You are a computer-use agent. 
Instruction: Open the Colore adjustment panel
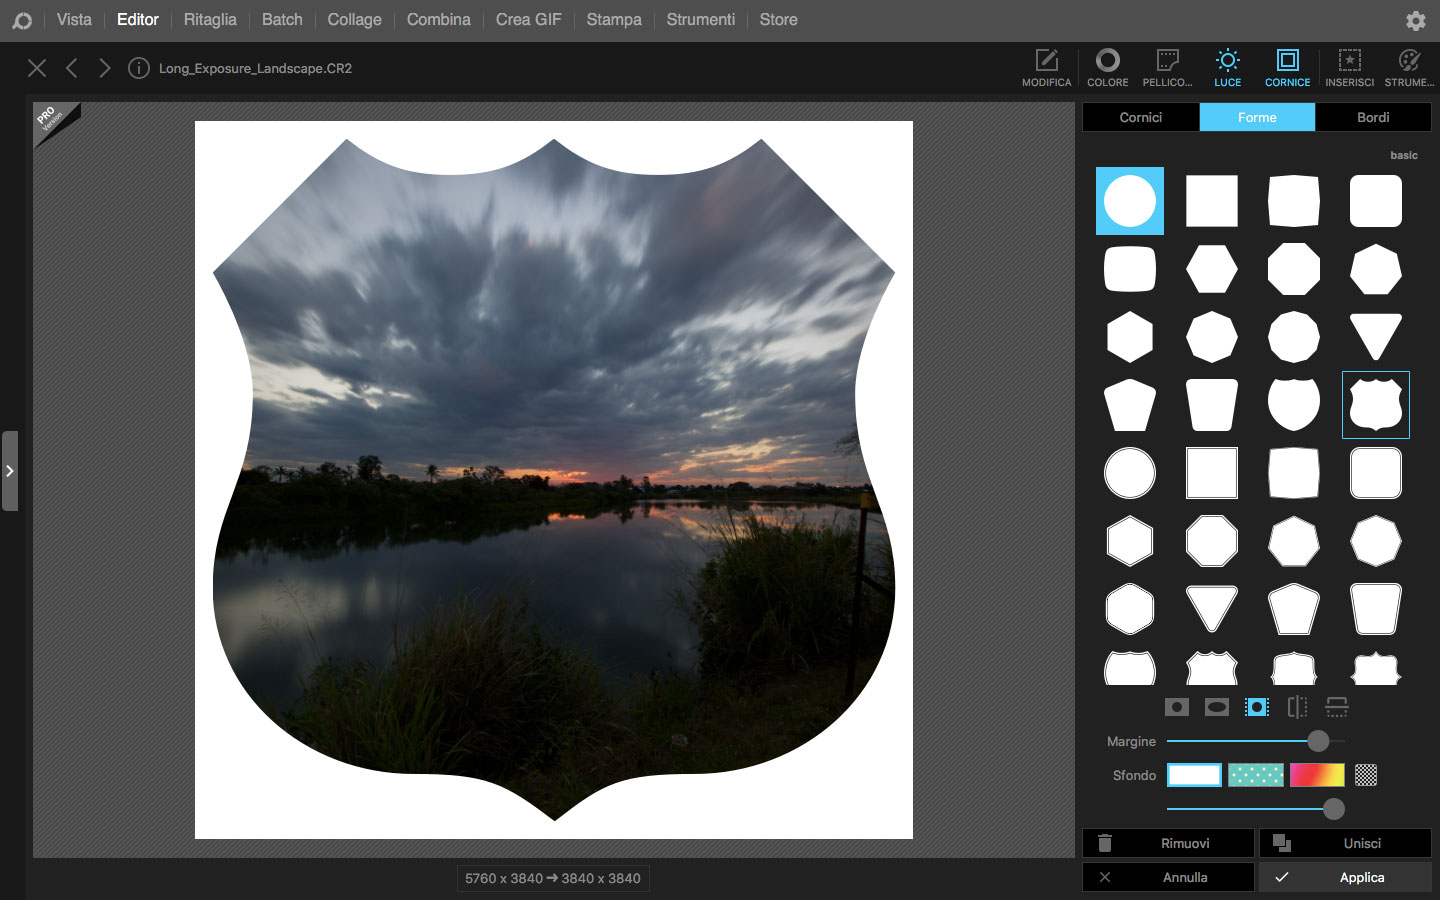[x=1107, y=68]
